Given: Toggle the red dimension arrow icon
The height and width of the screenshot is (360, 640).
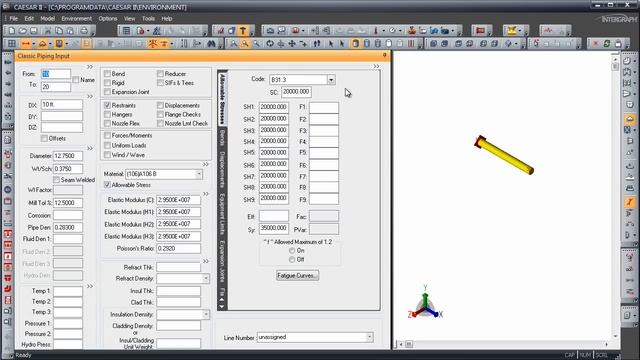Looking at the screenshot, I should click(26, 44).
